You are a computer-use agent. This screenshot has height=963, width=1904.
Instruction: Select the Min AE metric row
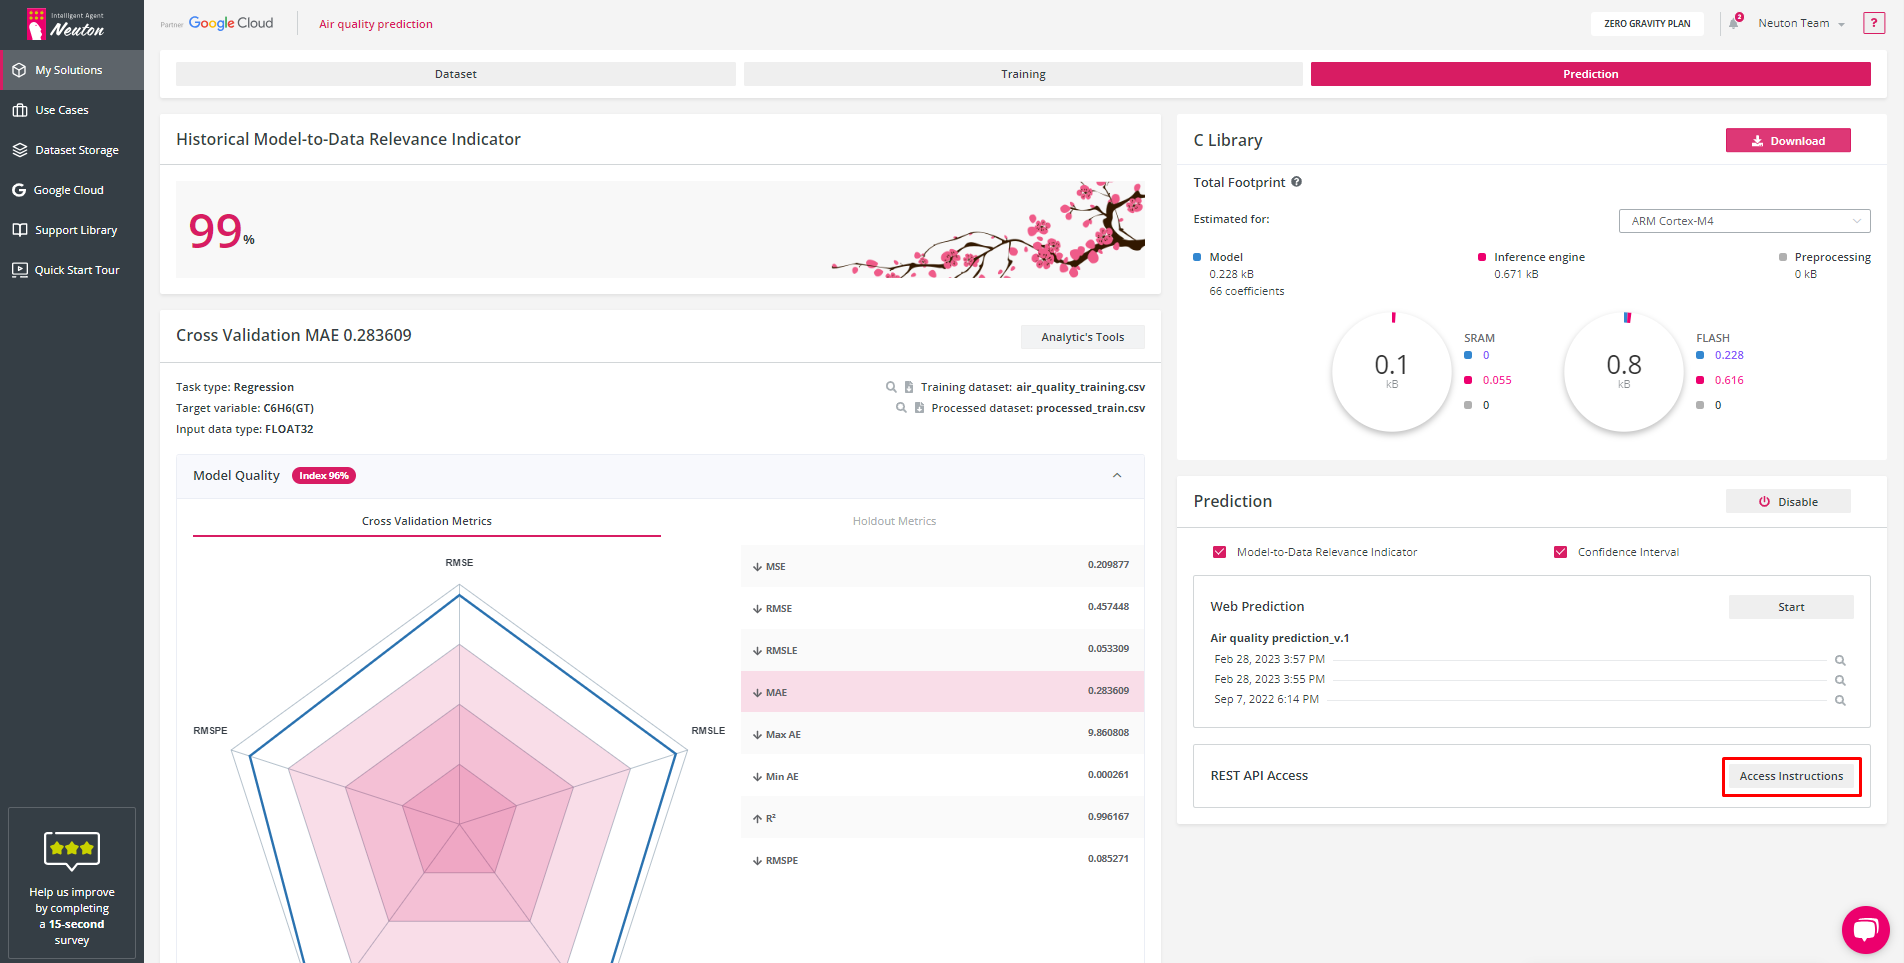pyautogui.click(x=942, y=776)
